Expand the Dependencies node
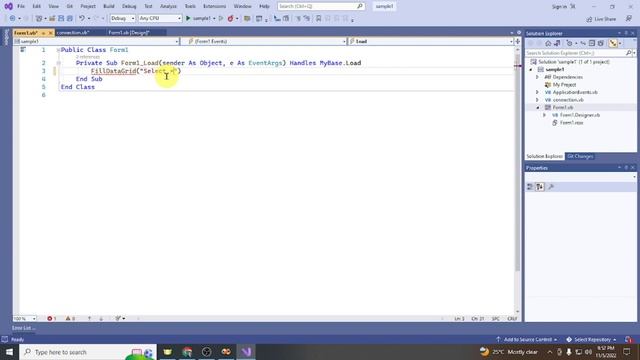 click(x=537, y=77)
